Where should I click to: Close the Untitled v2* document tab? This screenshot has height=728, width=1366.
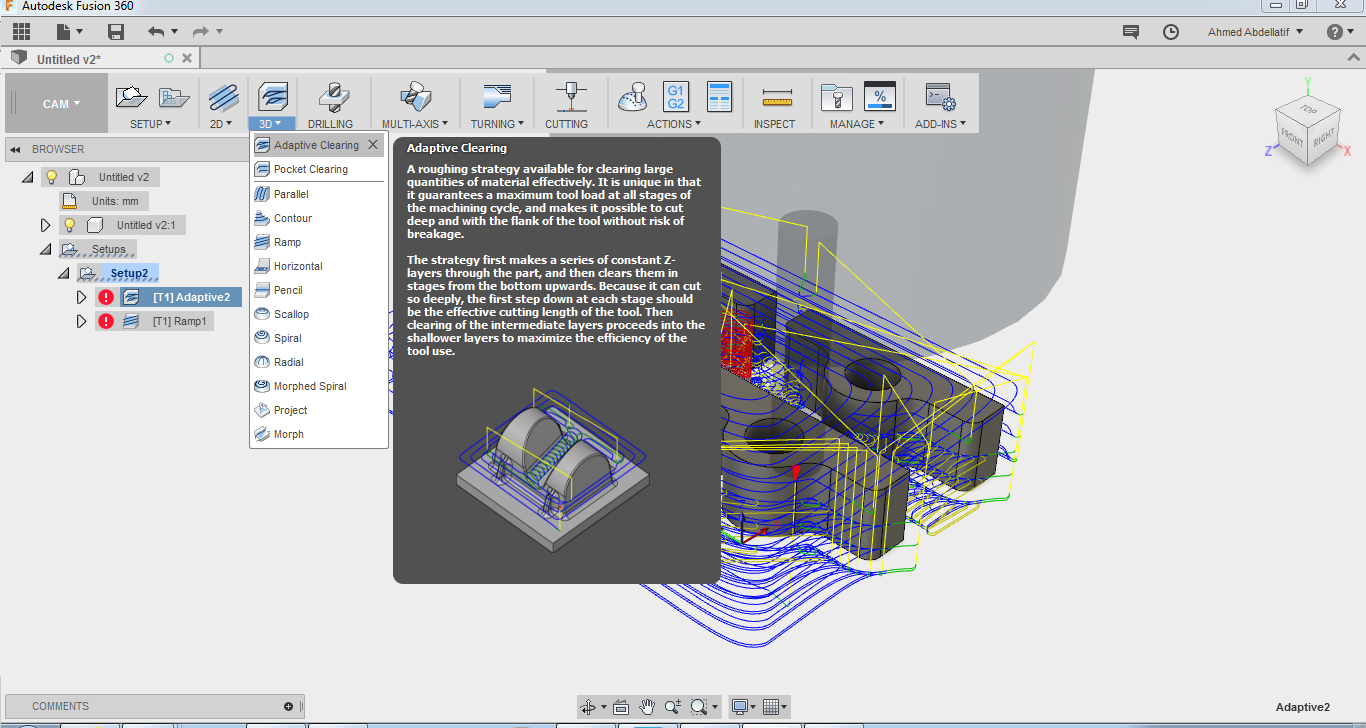[x=187, y=59]
